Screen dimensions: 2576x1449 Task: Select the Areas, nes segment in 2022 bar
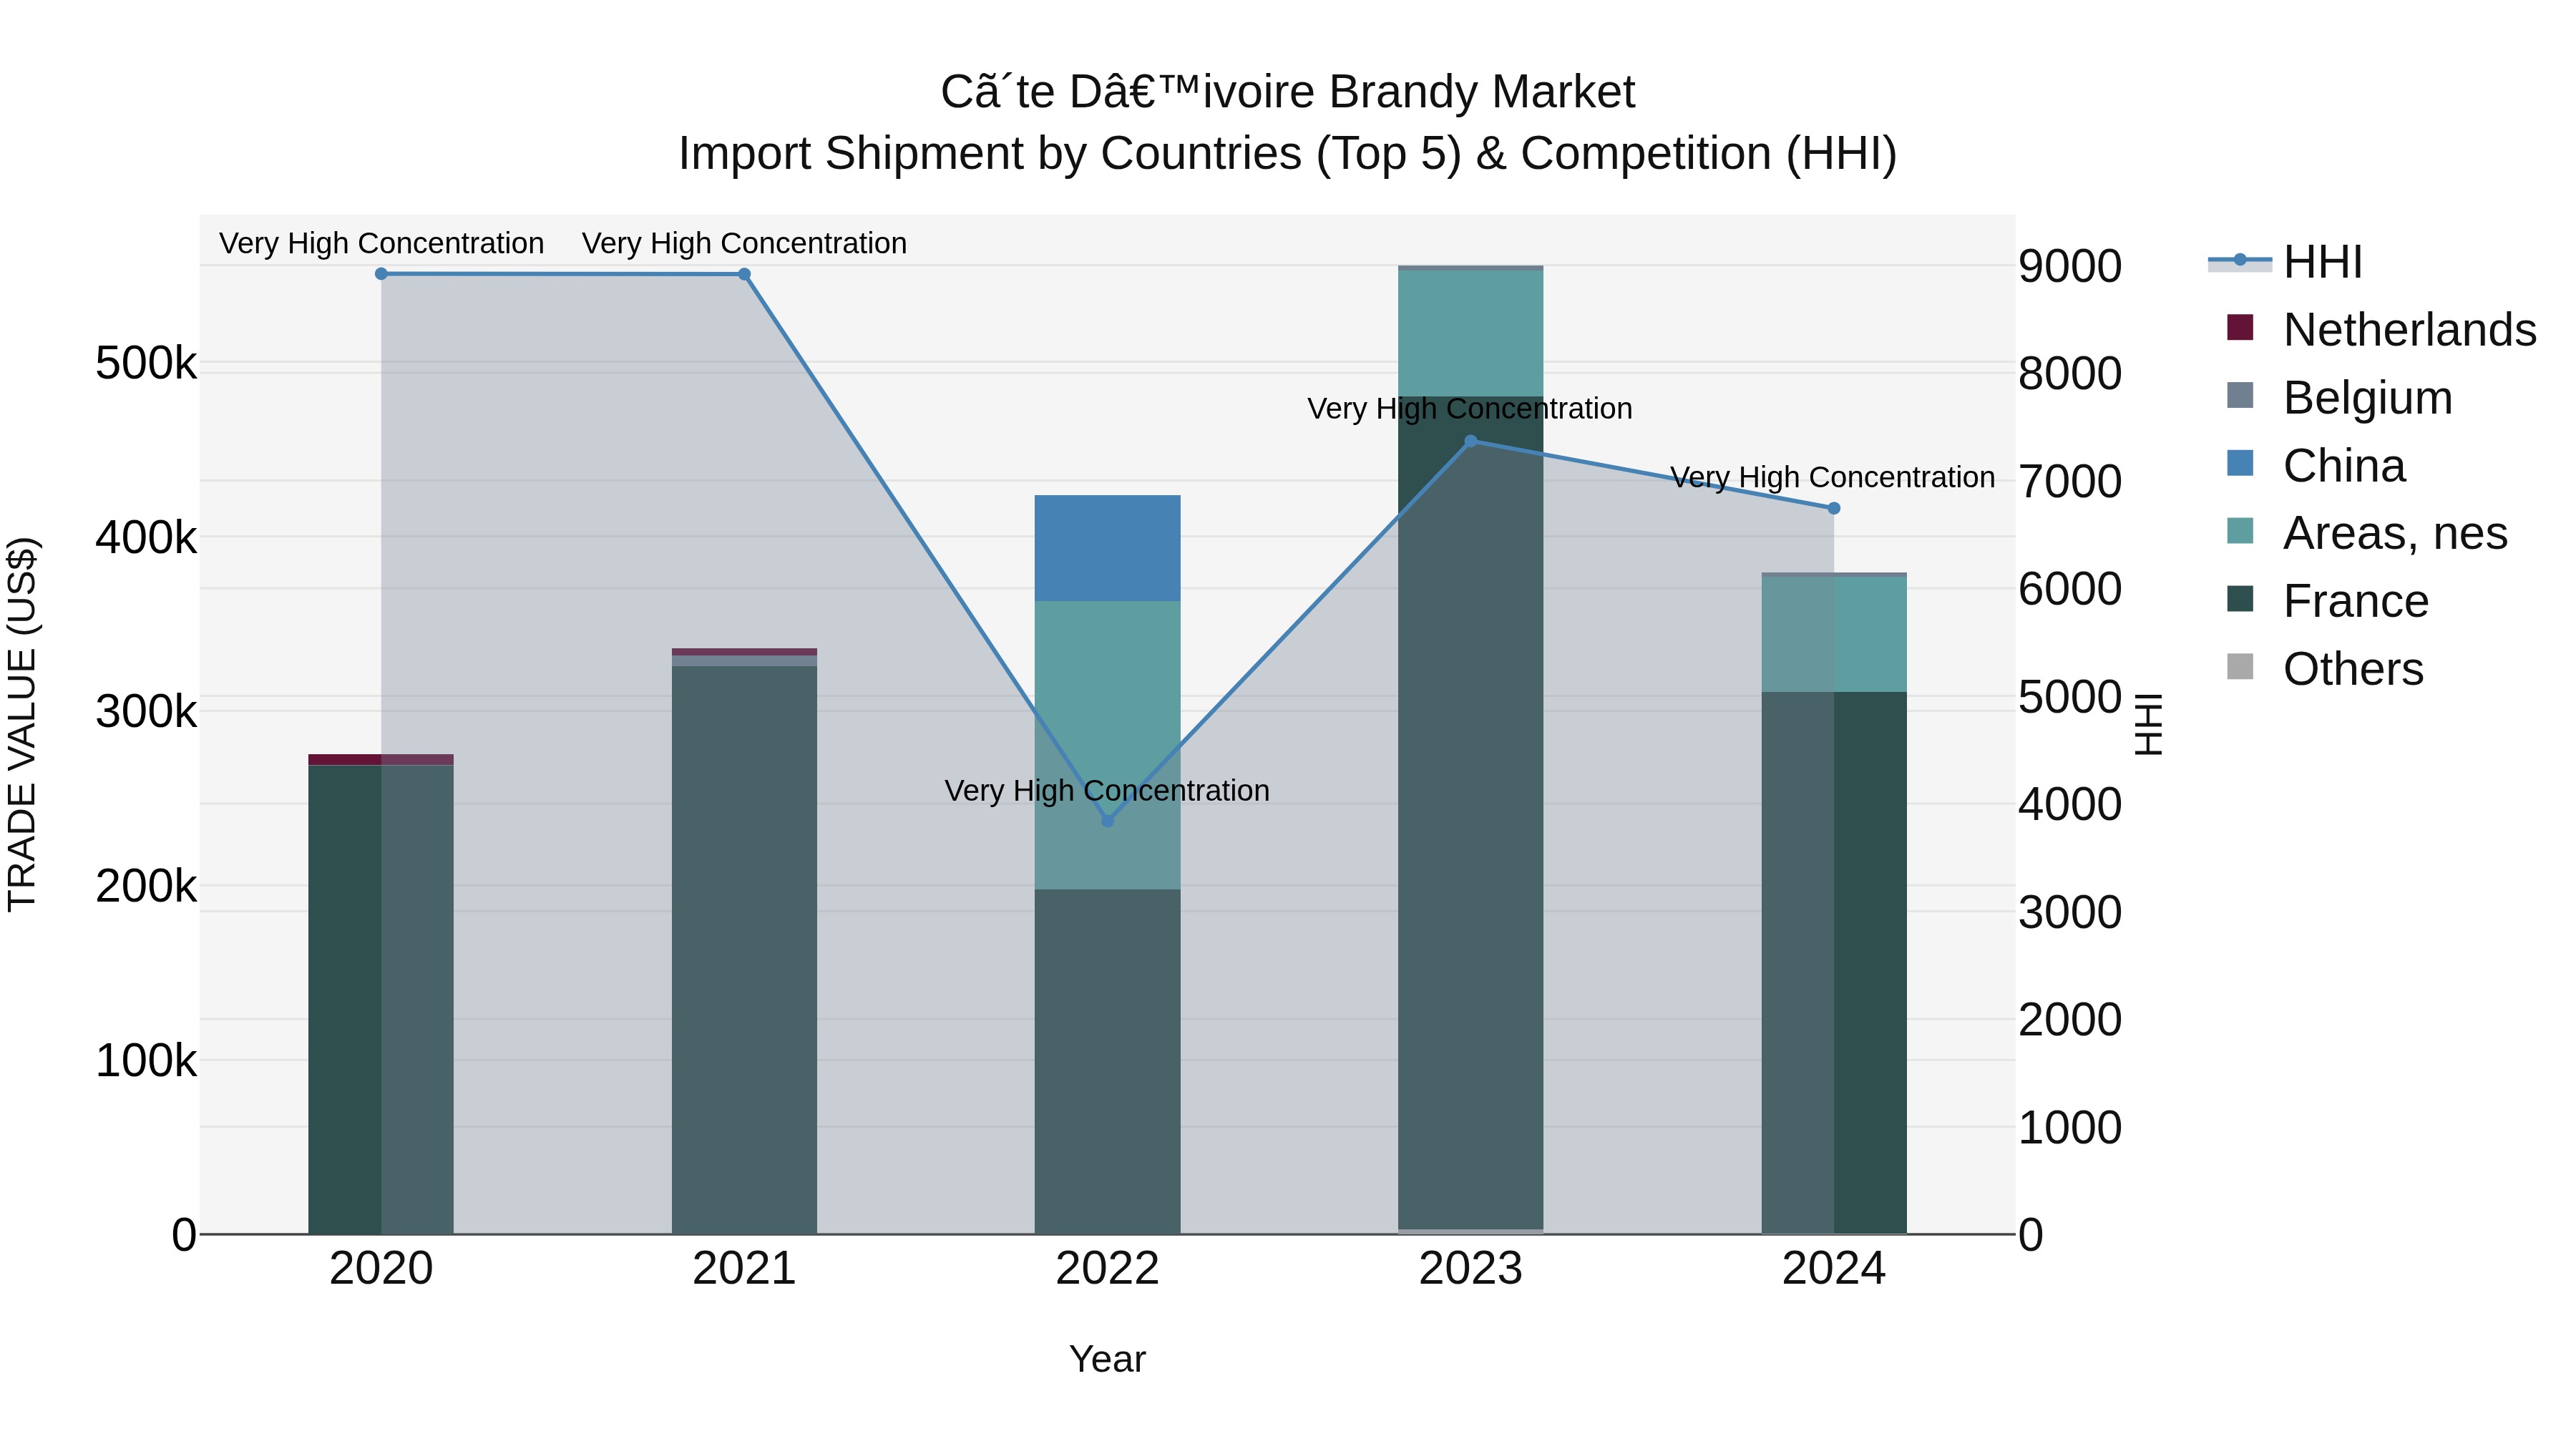coord(1107,745)
